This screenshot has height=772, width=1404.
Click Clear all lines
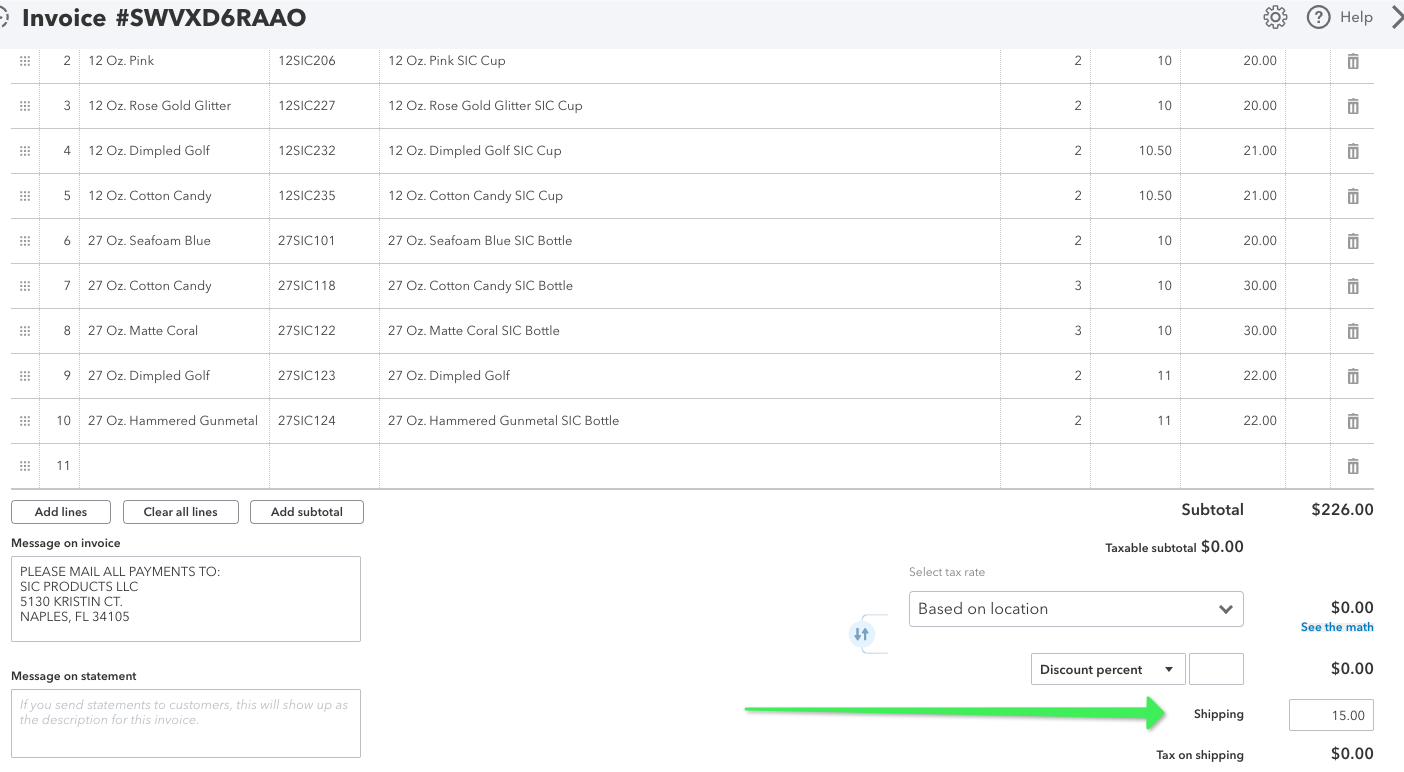click(x=180, y=511)
